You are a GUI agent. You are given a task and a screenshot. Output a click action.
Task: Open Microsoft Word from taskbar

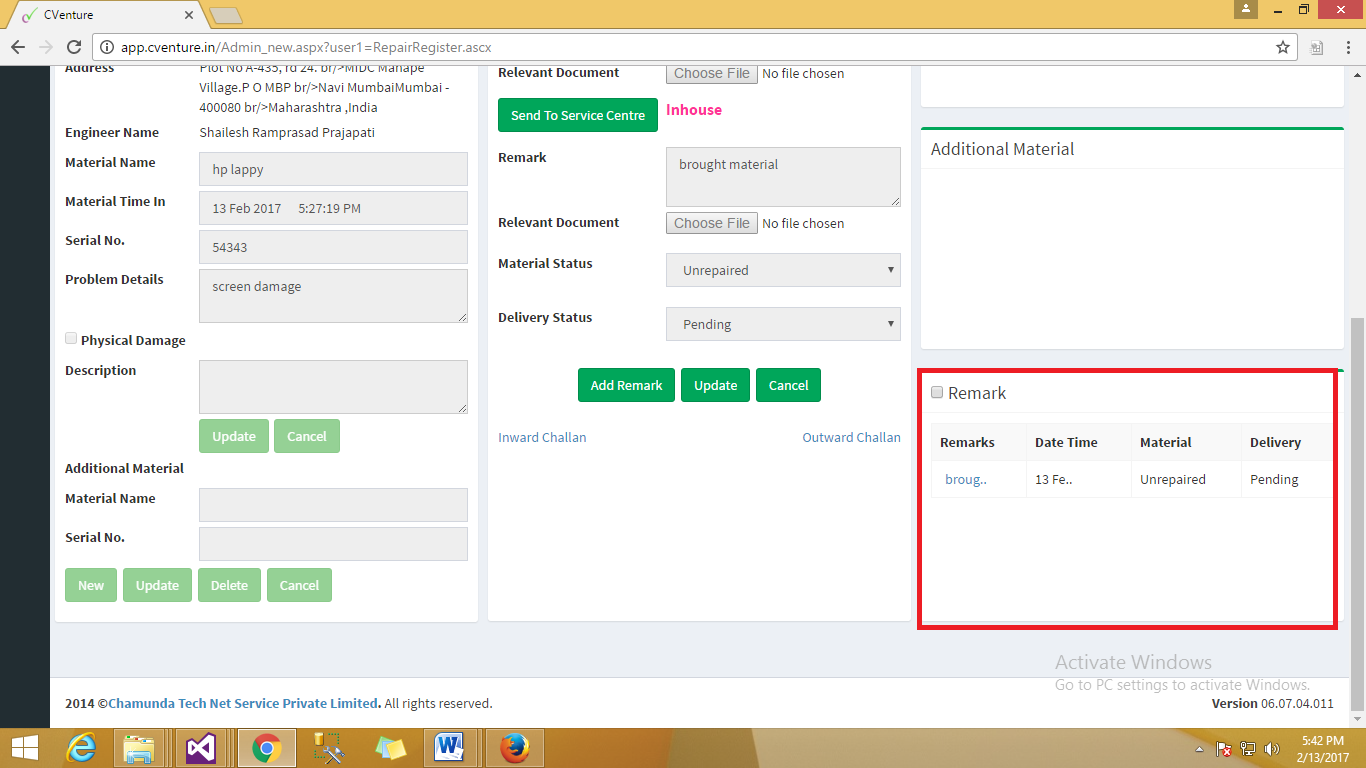pos(452,747)
